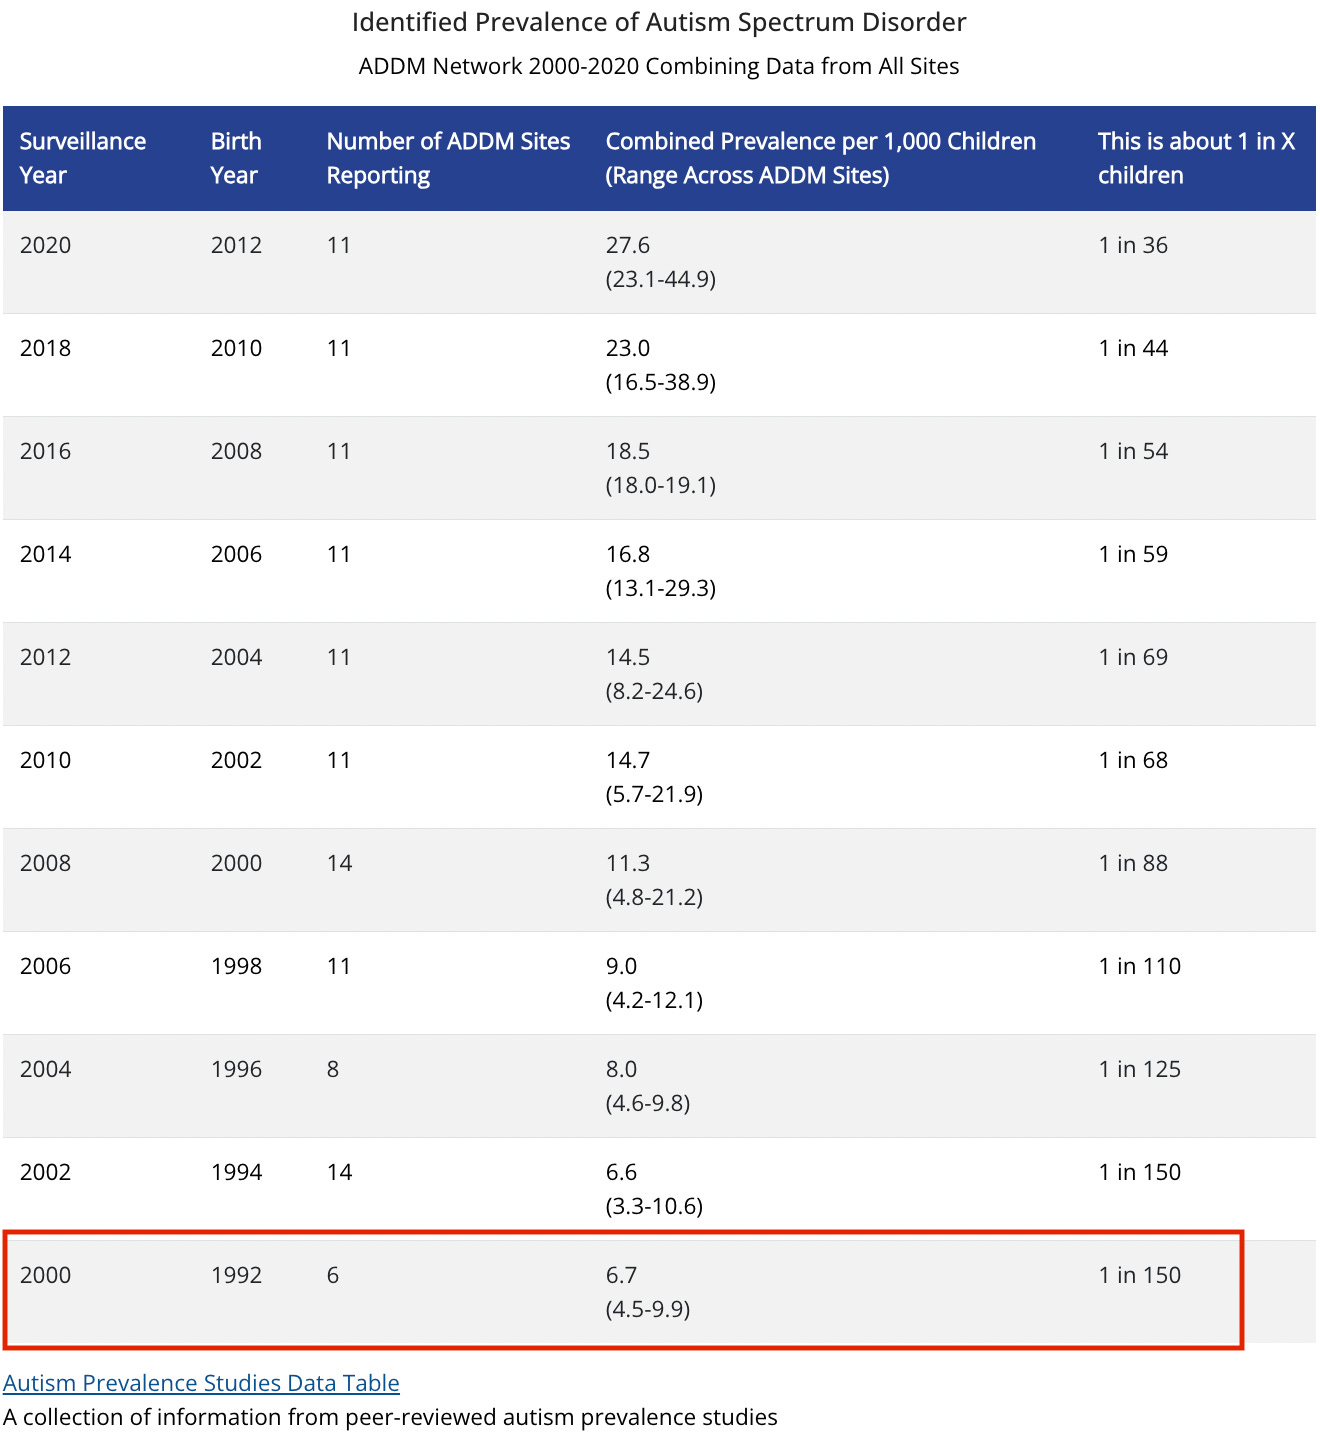Click the '1 in 125' cell
Screen dimensions: 1320x1448
pos(1140,1069)
